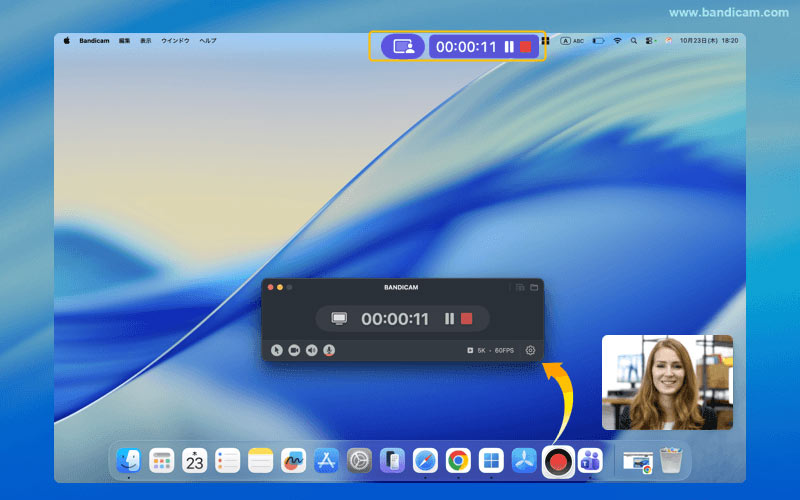Screen dimensions: 800x500
Task: Click the screen mode monitor icon in Bandicam
Action: click(339, 319)
